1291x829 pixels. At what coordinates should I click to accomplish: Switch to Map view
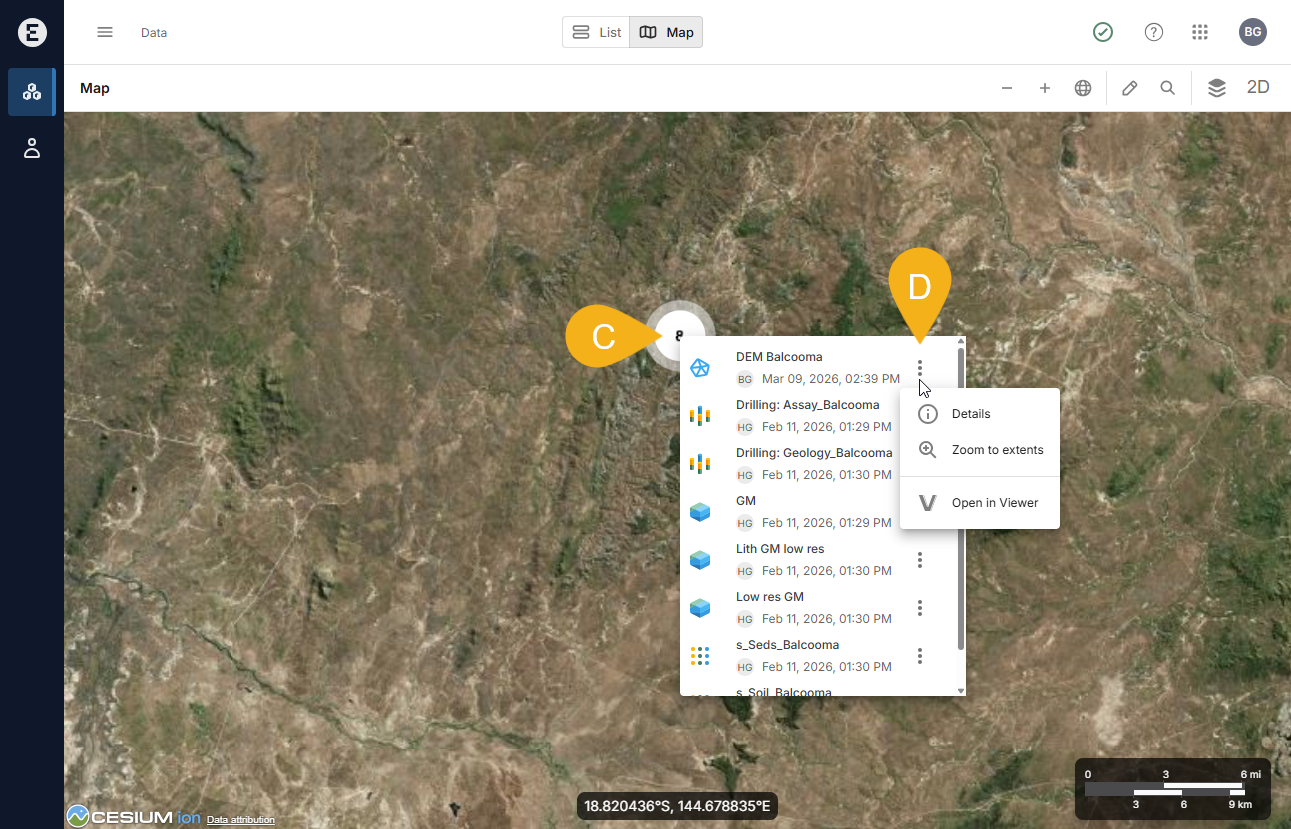click(667, 32)
